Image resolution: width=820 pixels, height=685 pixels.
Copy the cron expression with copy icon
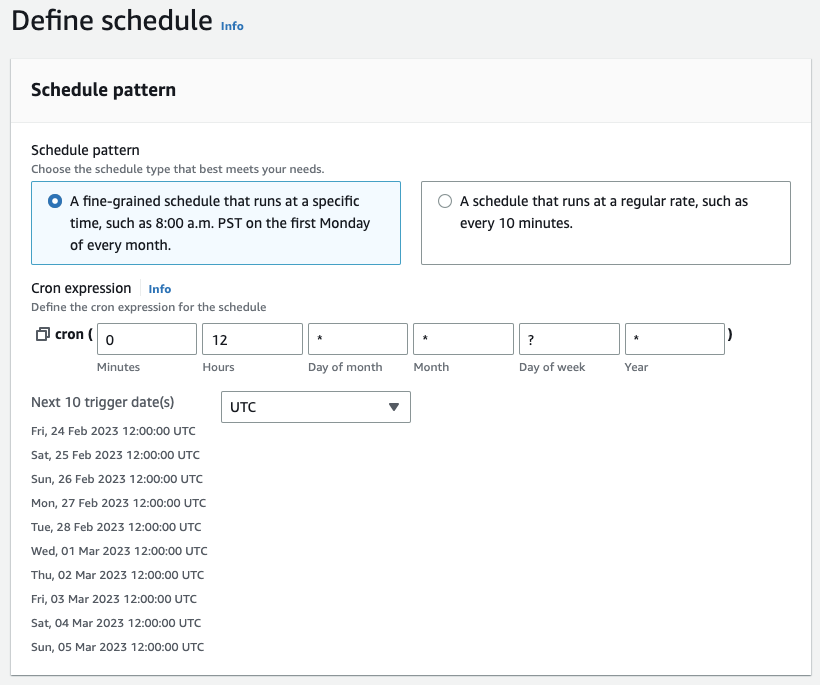(x=42, y=334)
